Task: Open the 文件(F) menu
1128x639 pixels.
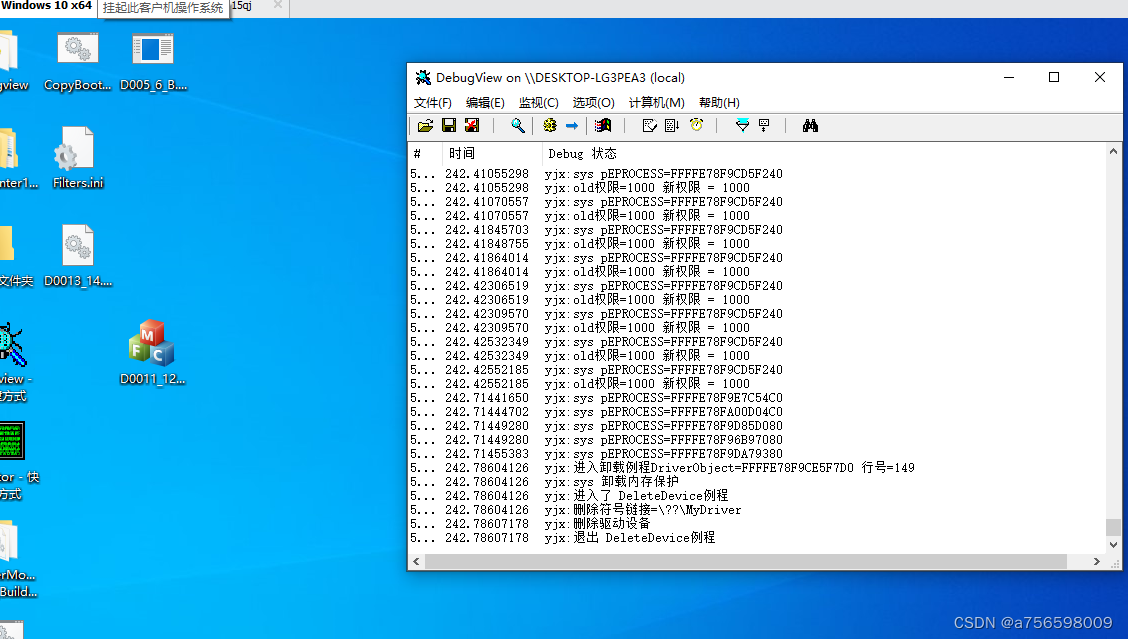Action: 432,102
